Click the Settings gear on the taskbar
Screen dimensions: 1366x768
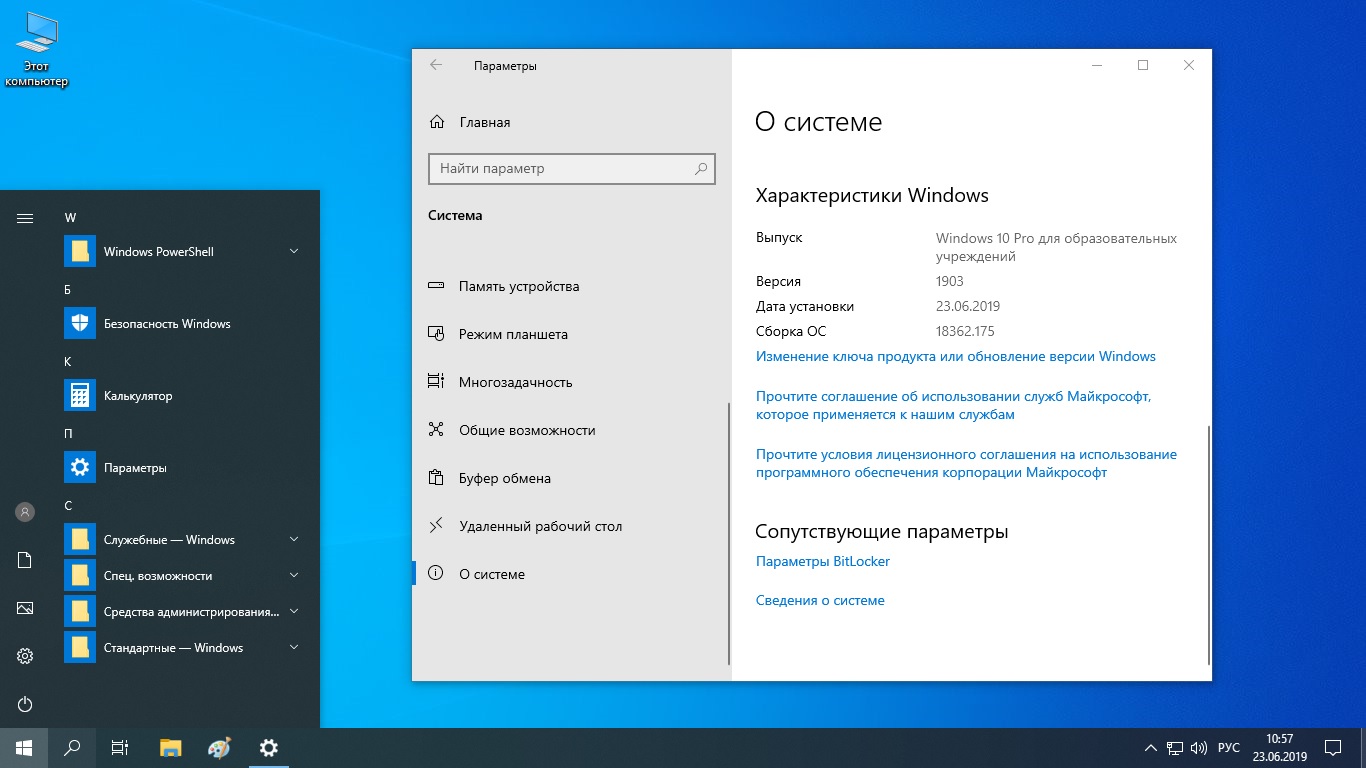click(x=268, y=748)
